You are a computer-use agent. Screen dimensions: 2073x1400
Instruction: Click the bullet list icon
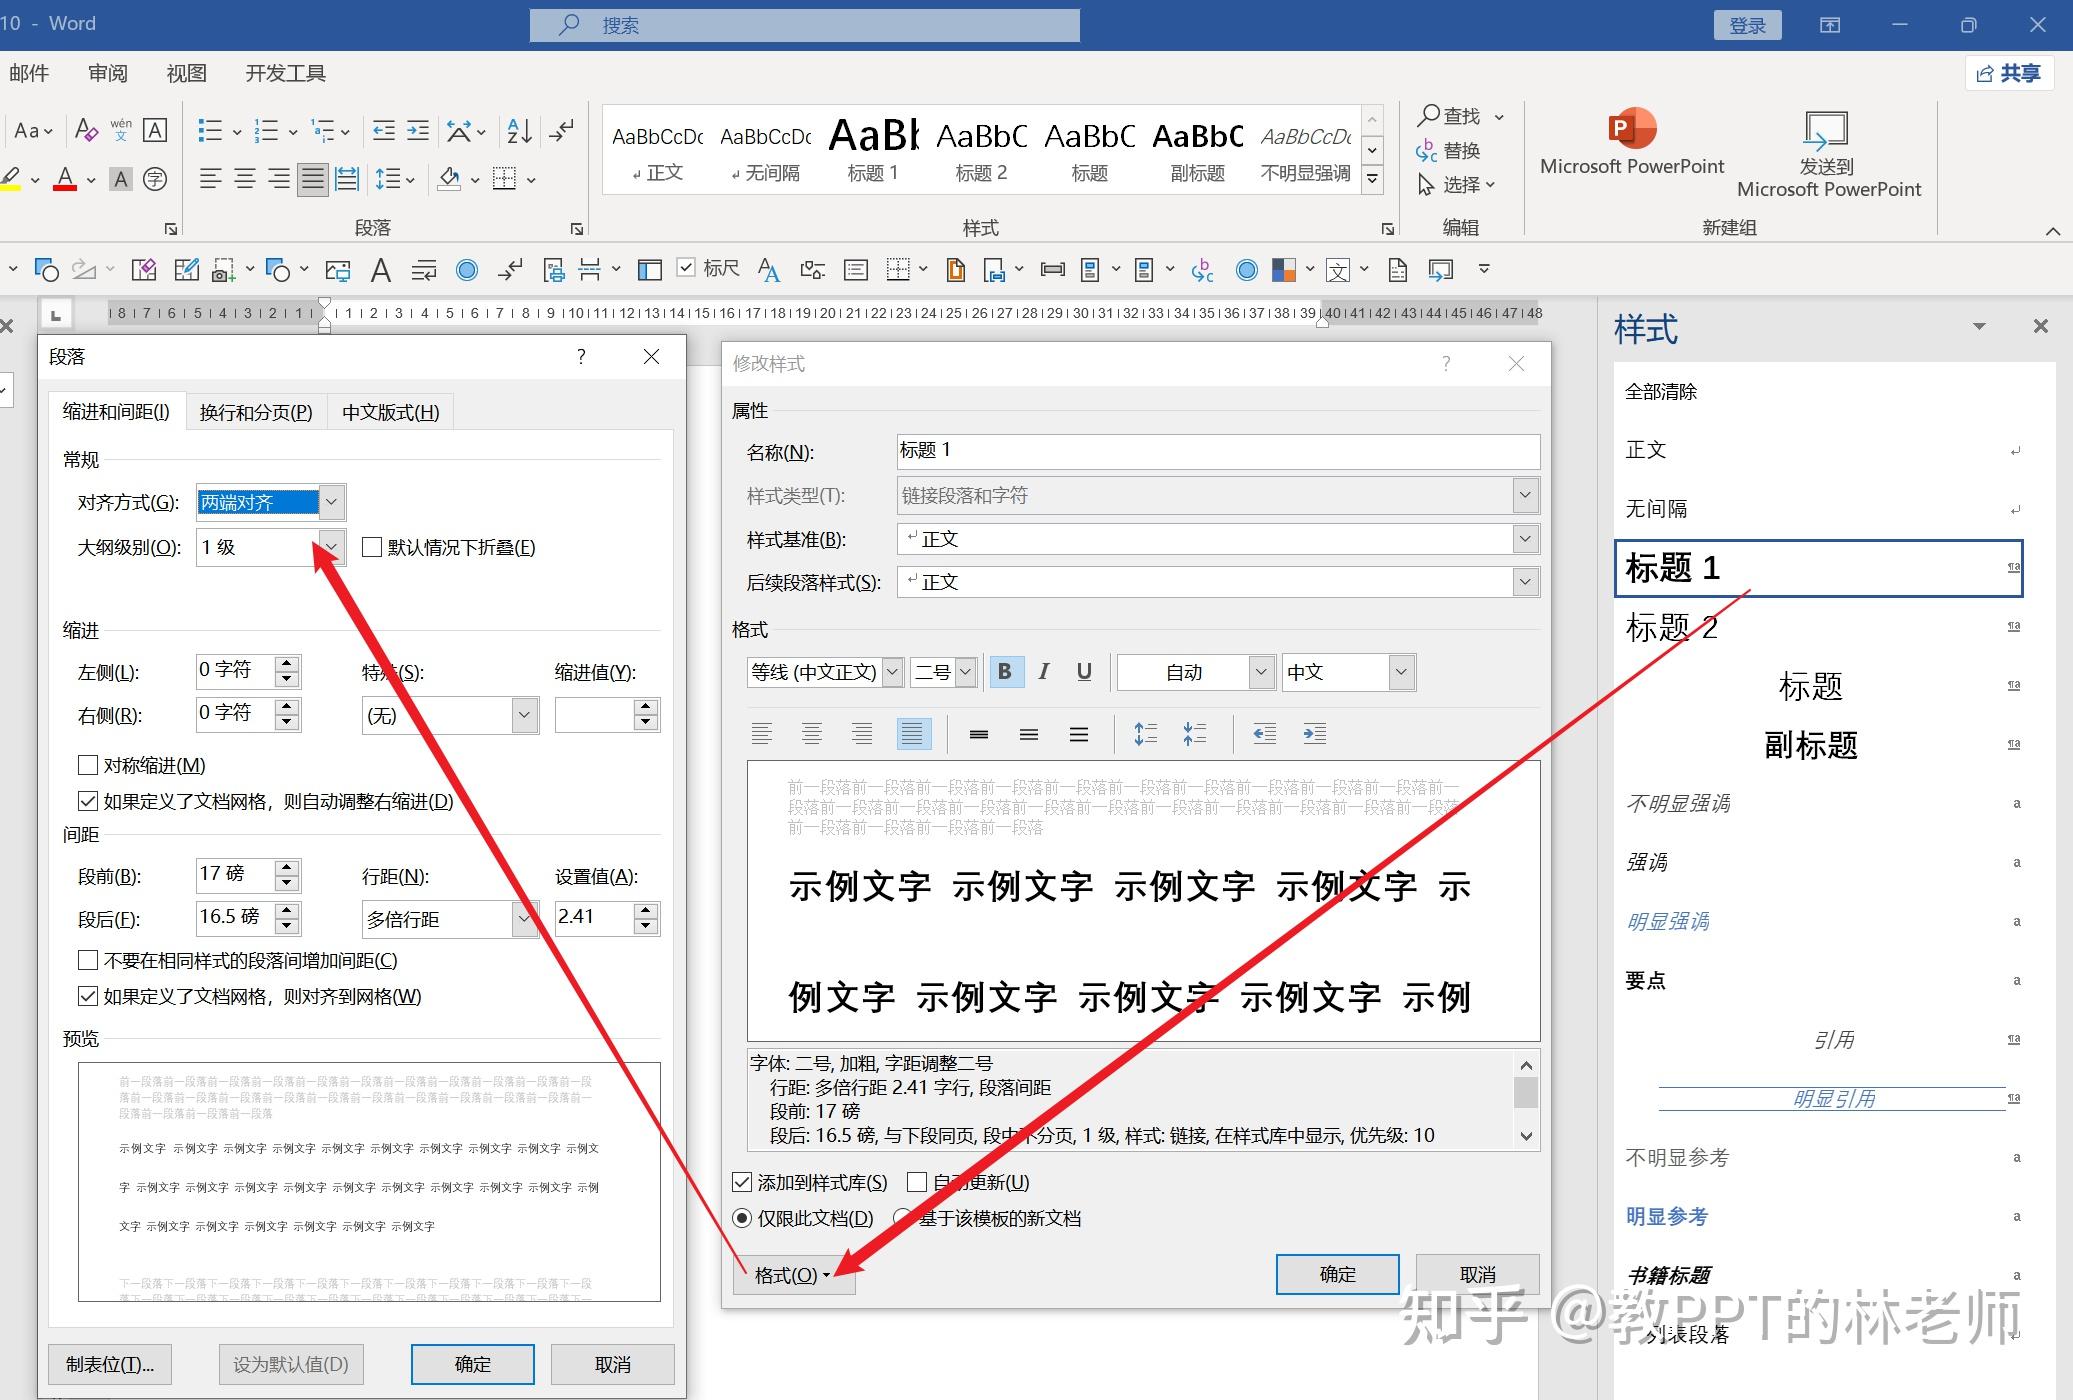tap(210, 131)
